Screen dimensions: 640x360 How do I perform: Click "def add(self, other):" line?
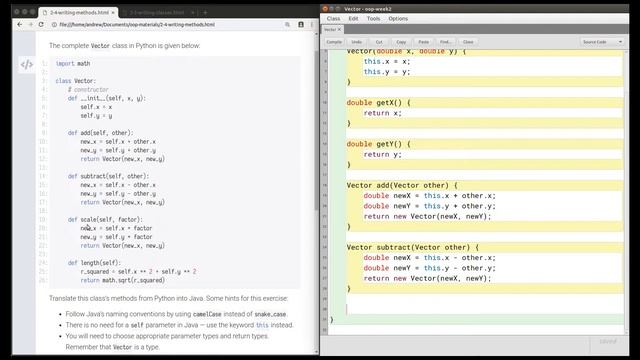tap(100, 133)
